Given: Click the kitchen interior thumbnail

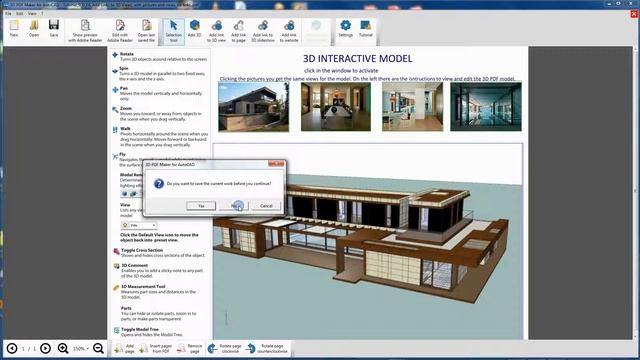Looking at the screenshot, I should pos(412,107).
